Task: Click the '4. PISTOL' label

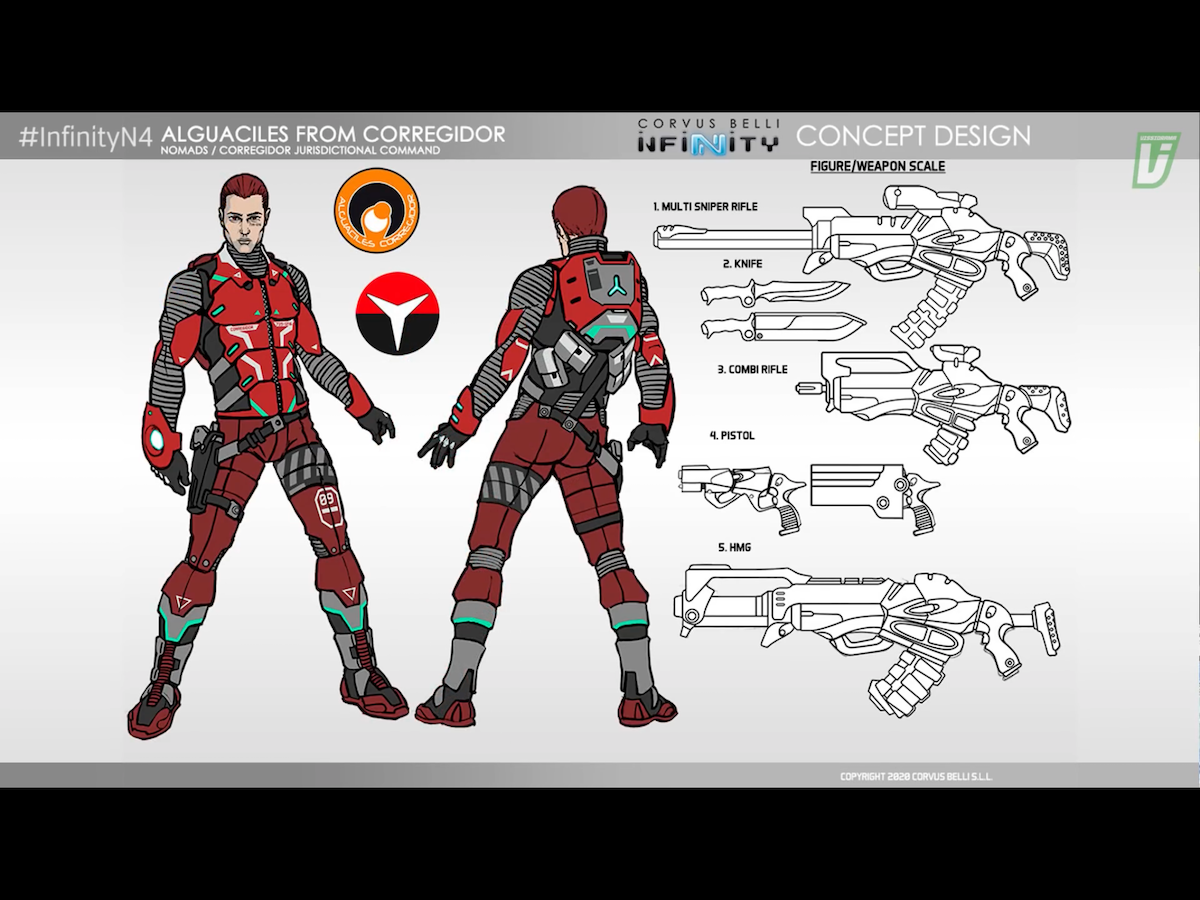Action: (x=734, y=436)
